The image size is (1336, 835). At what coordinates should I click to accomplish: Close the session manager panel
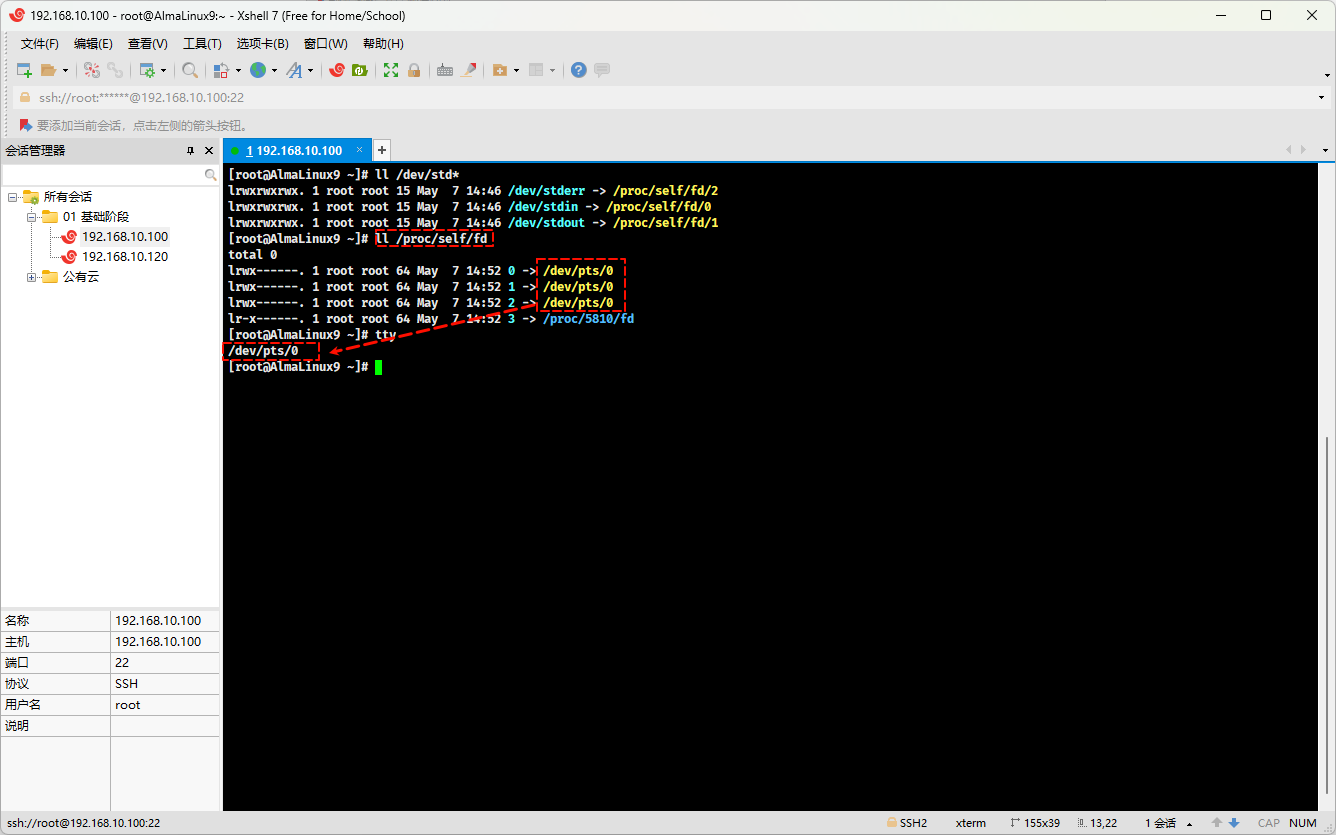point(209,150)
